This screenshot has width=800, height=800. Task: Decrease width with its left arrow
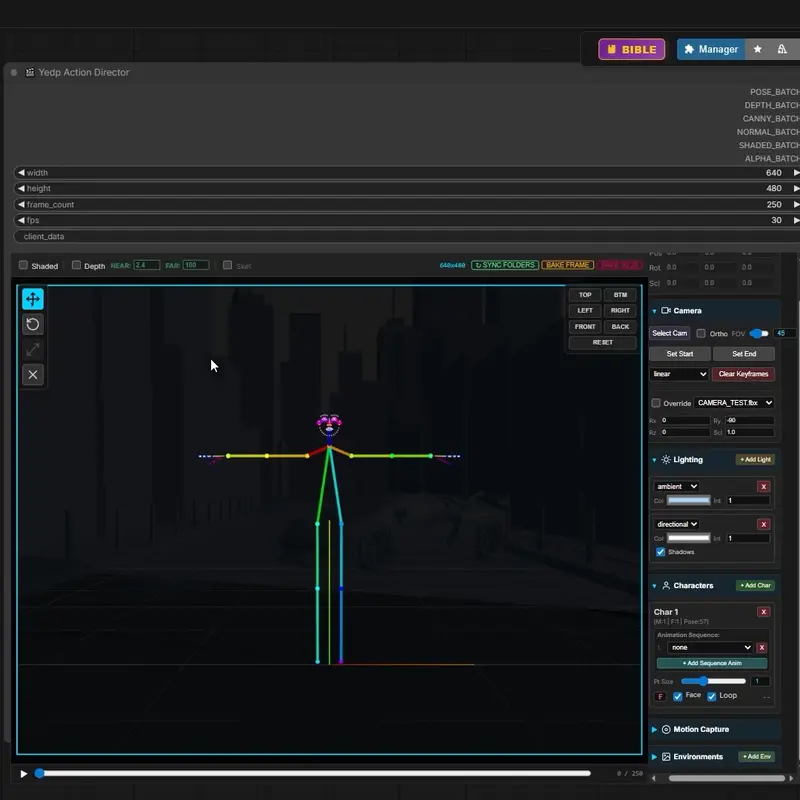tap(21, 172)
